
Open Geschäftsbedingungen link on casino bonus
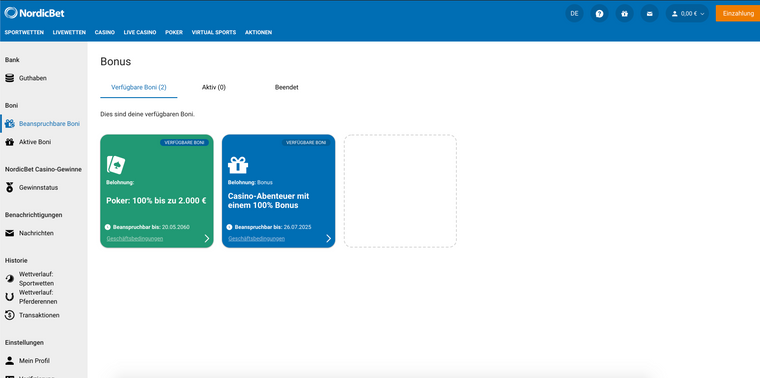256,238
